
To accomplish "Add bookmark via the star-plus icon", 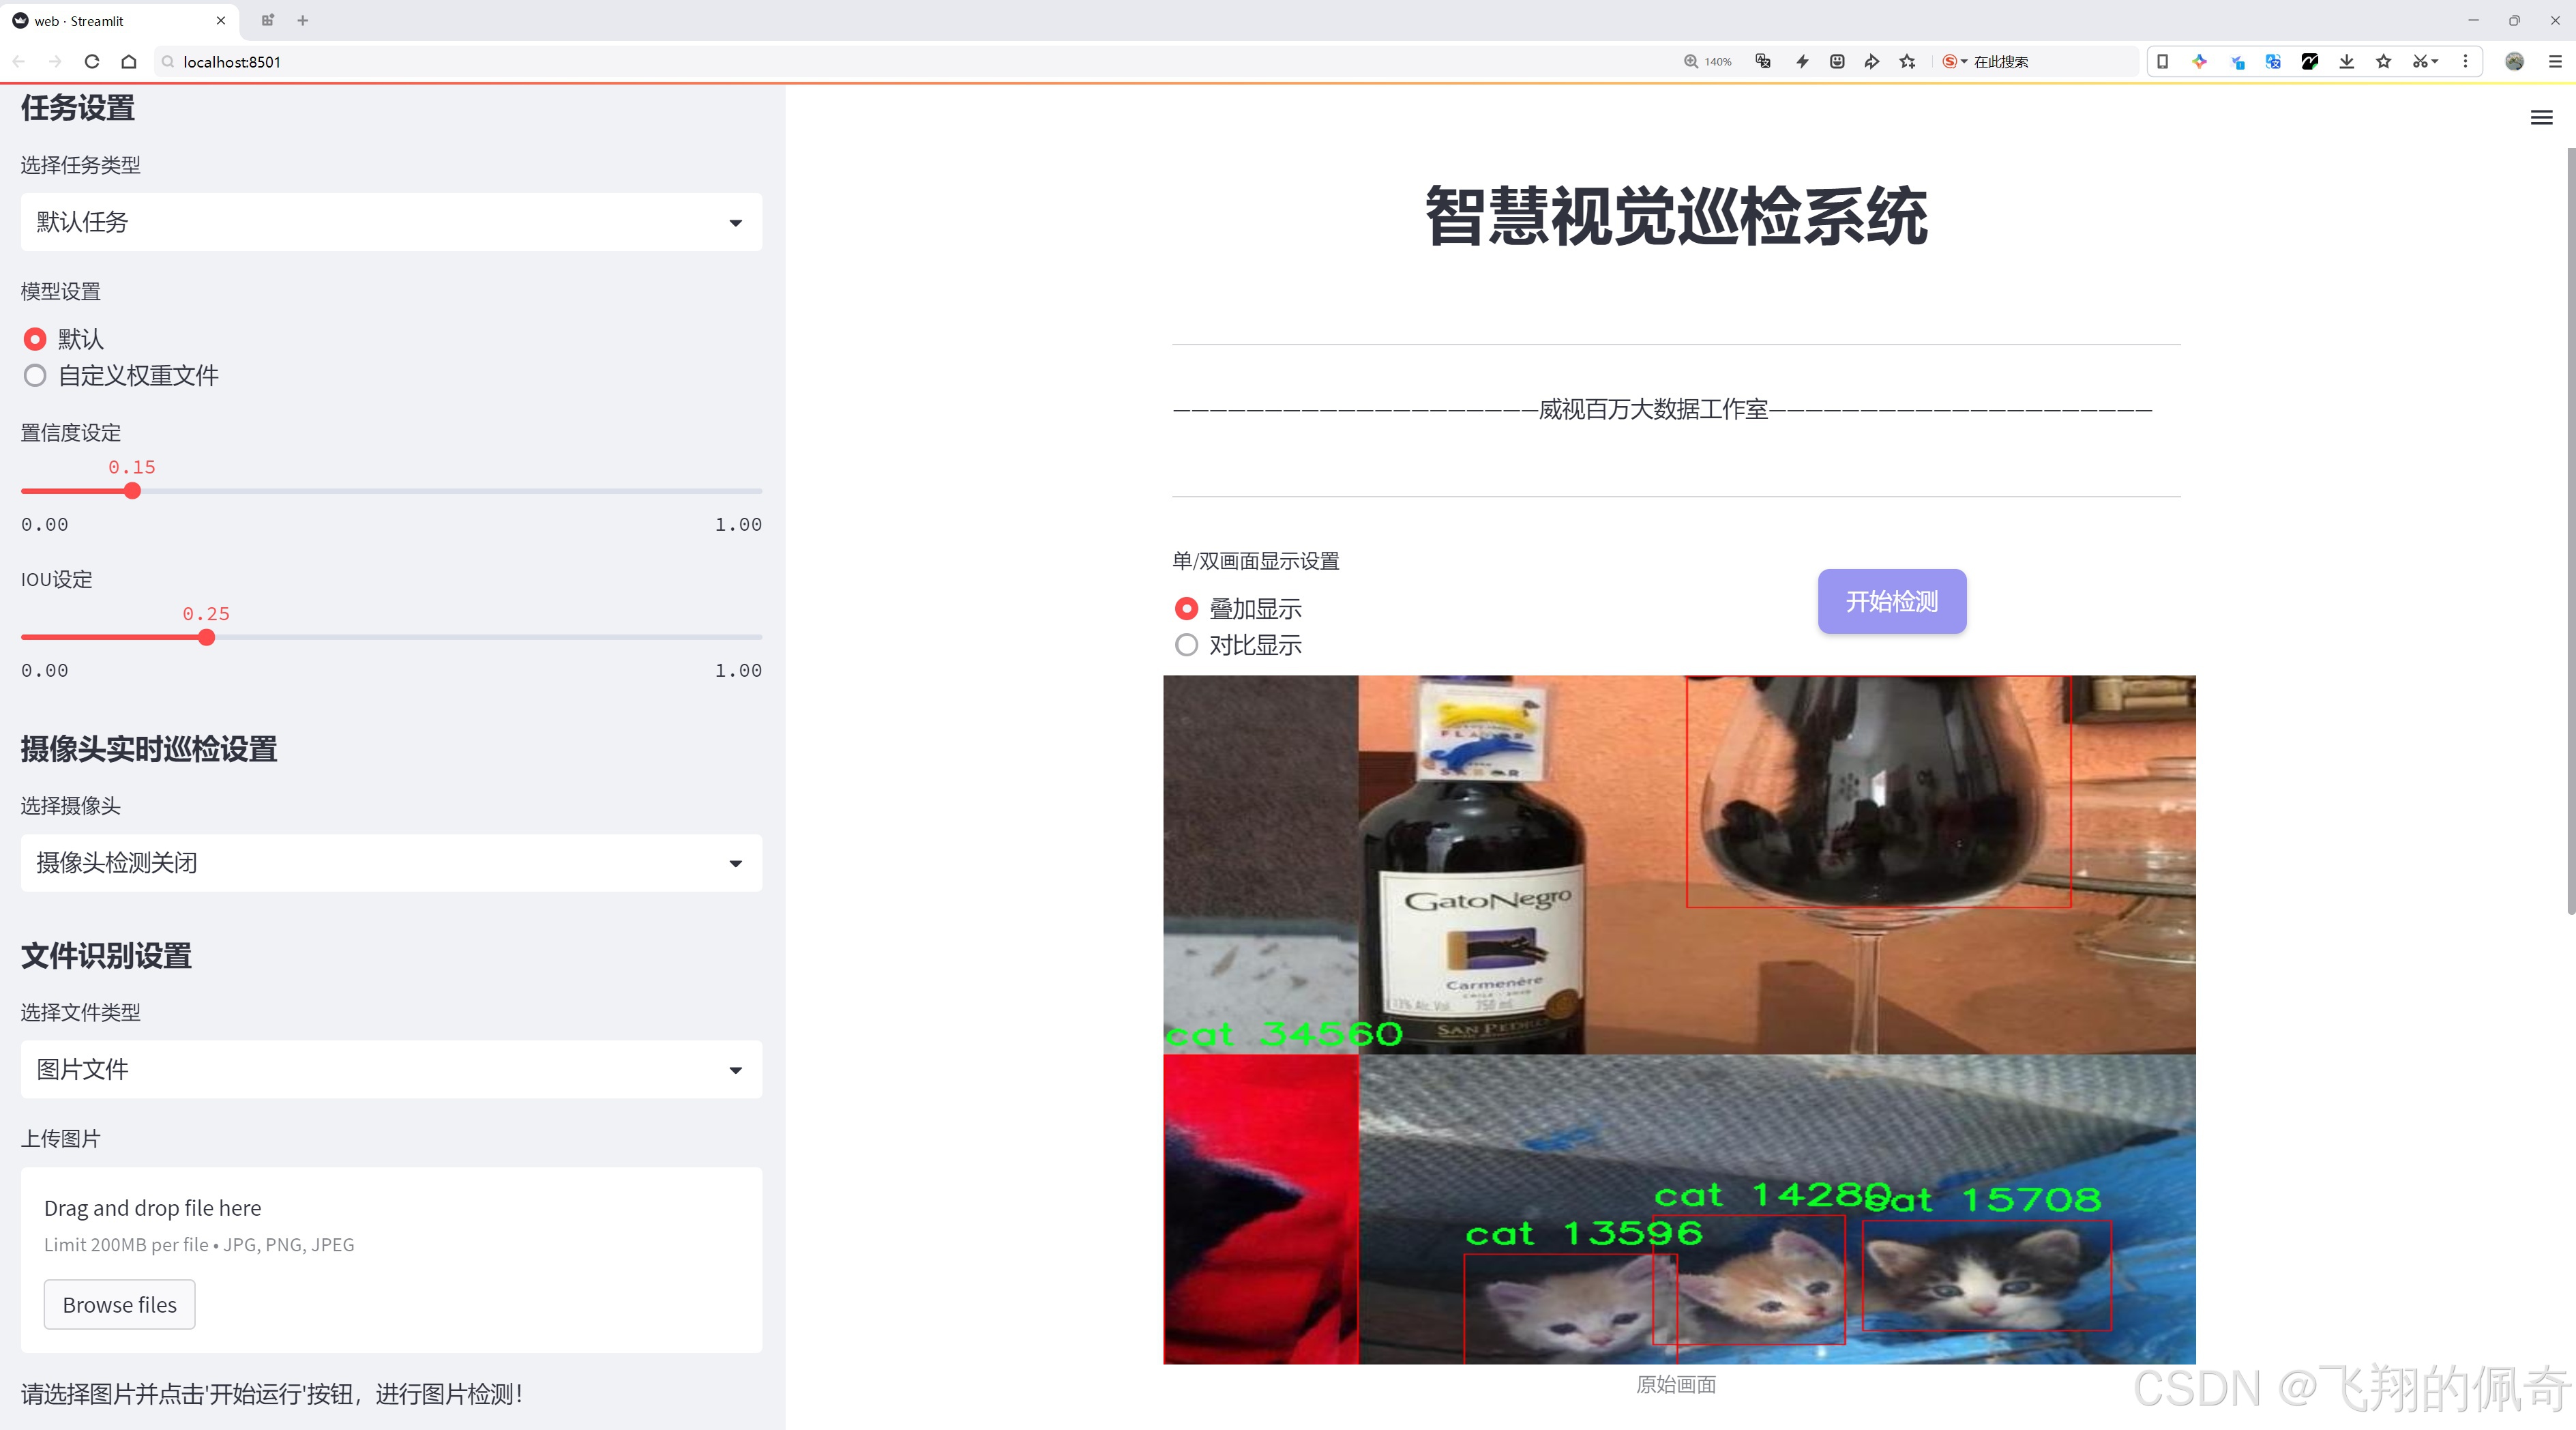I will coord(1906,61).
